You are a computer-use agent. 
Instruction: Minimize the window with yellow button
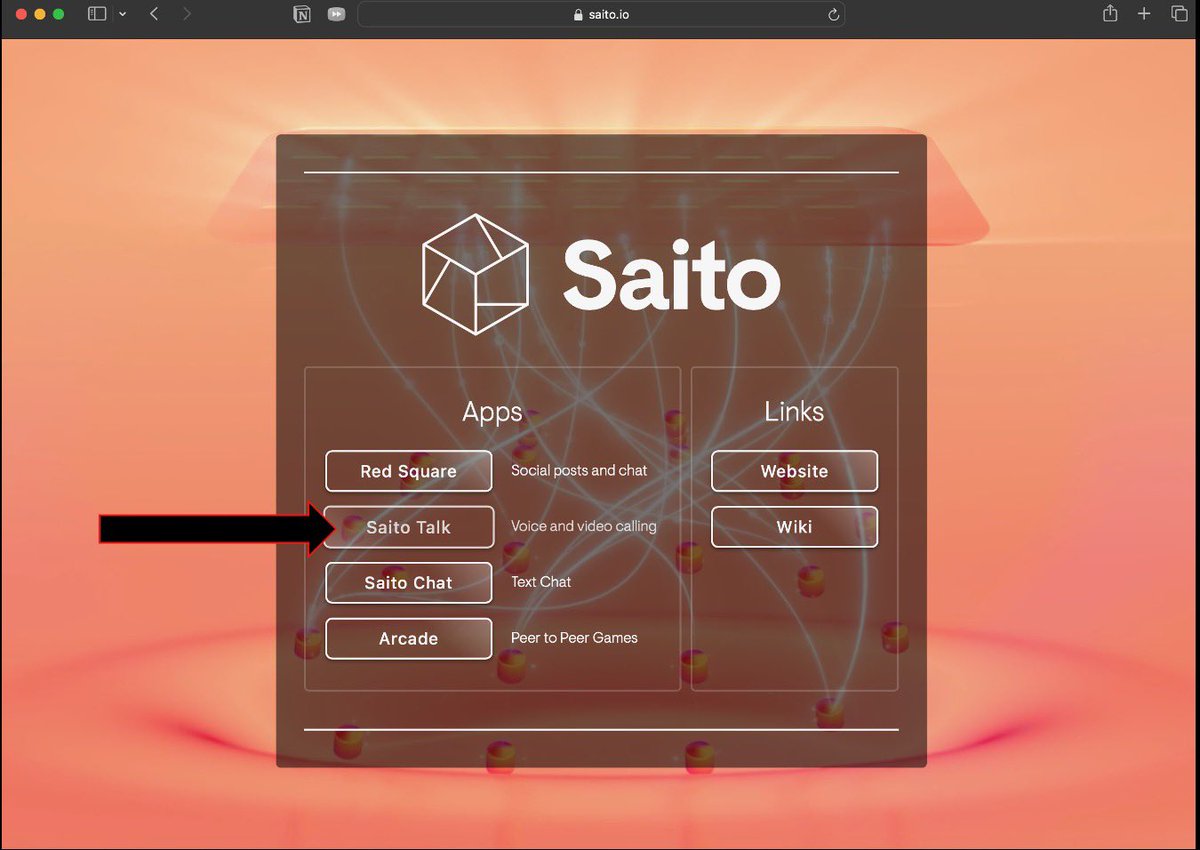(x=40, y=14)
